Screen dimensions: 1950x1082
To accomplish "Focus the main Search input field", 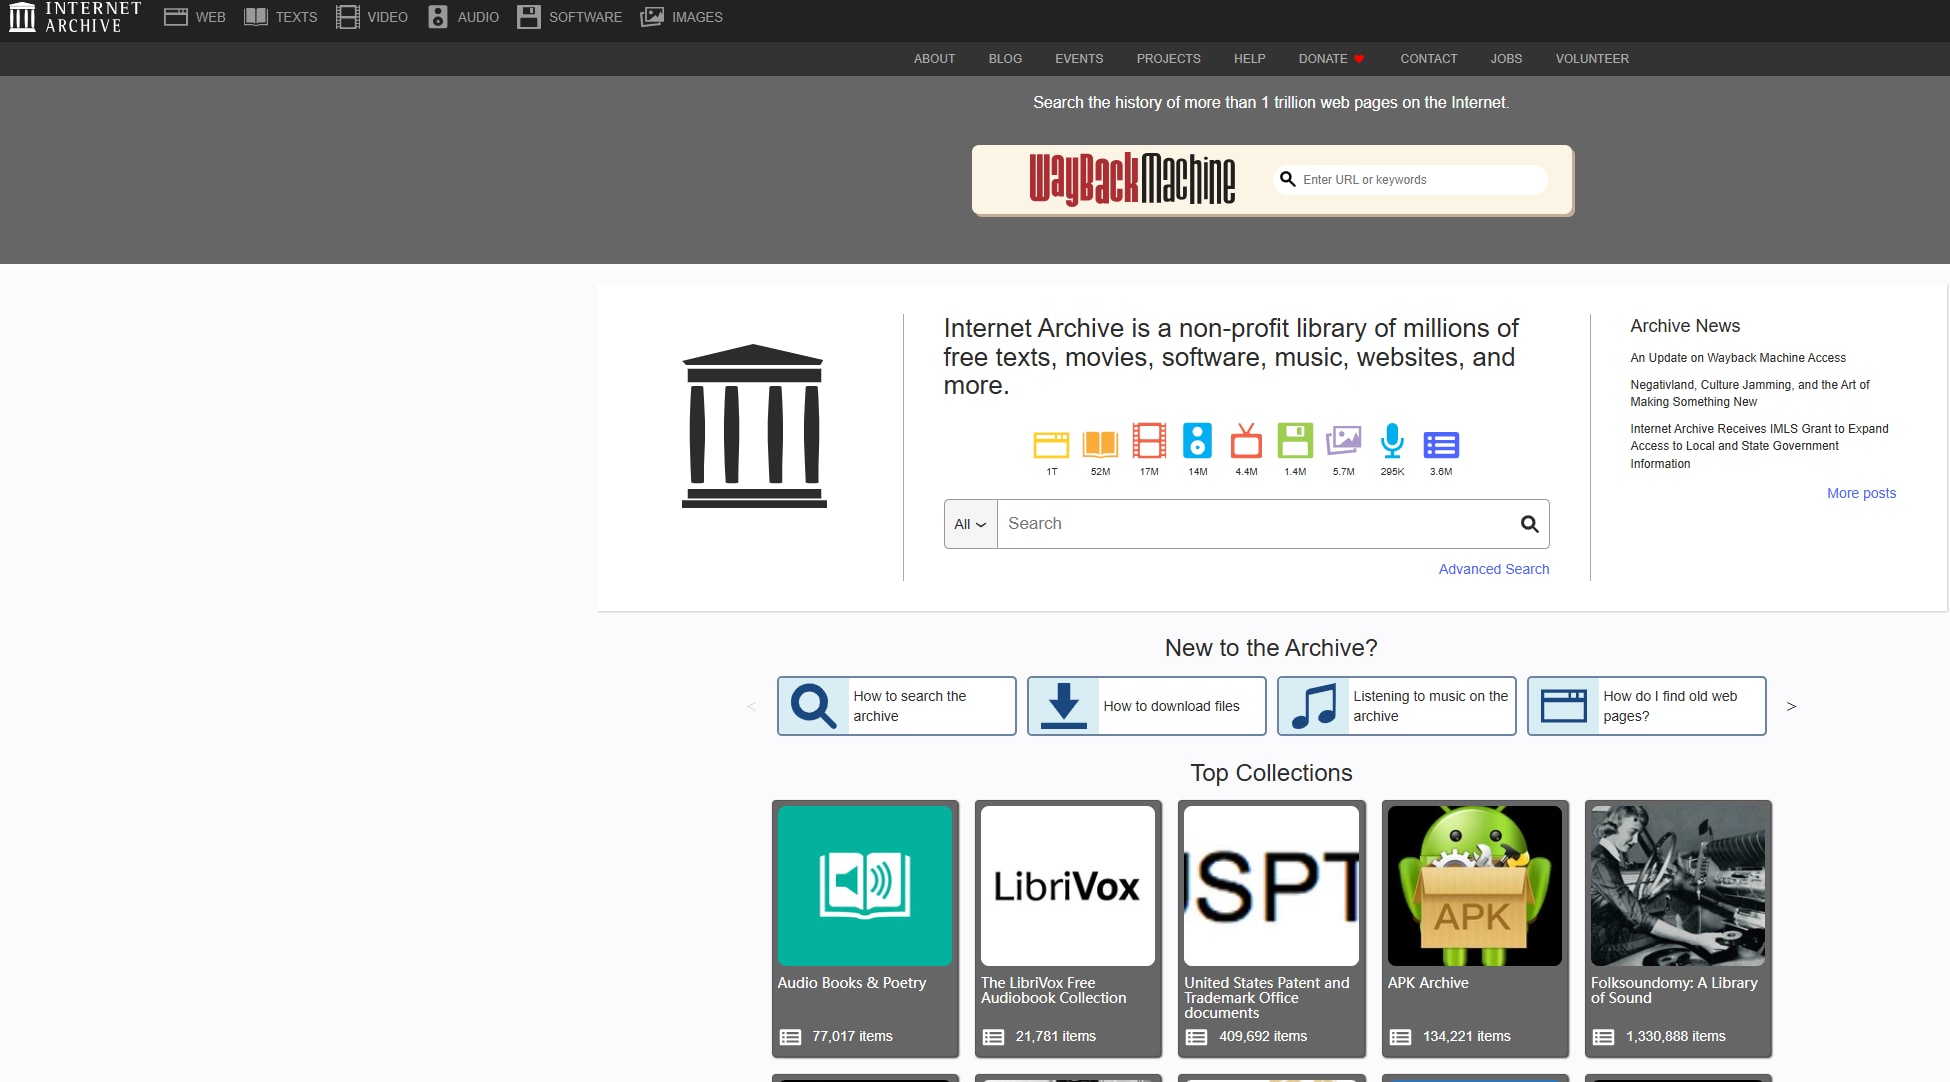I will [1258, 524].
